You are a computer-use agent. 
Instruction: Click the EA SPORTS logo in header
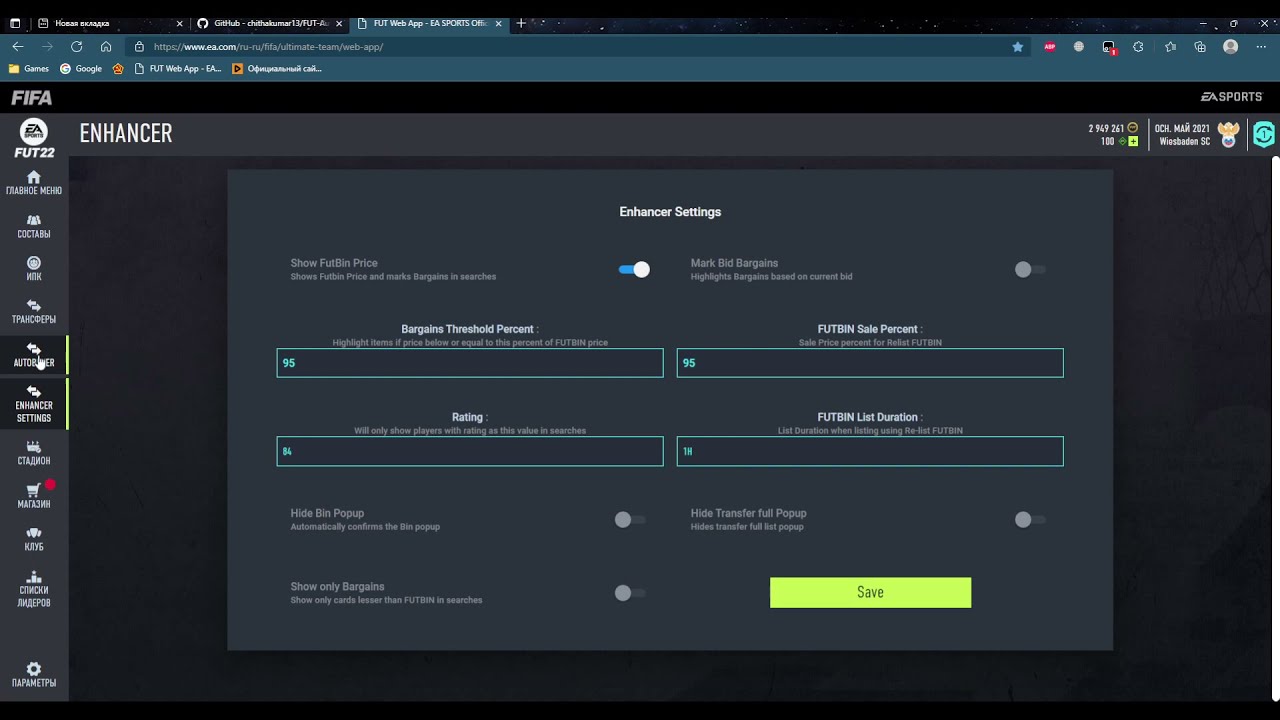click(x=1231, y=97)
